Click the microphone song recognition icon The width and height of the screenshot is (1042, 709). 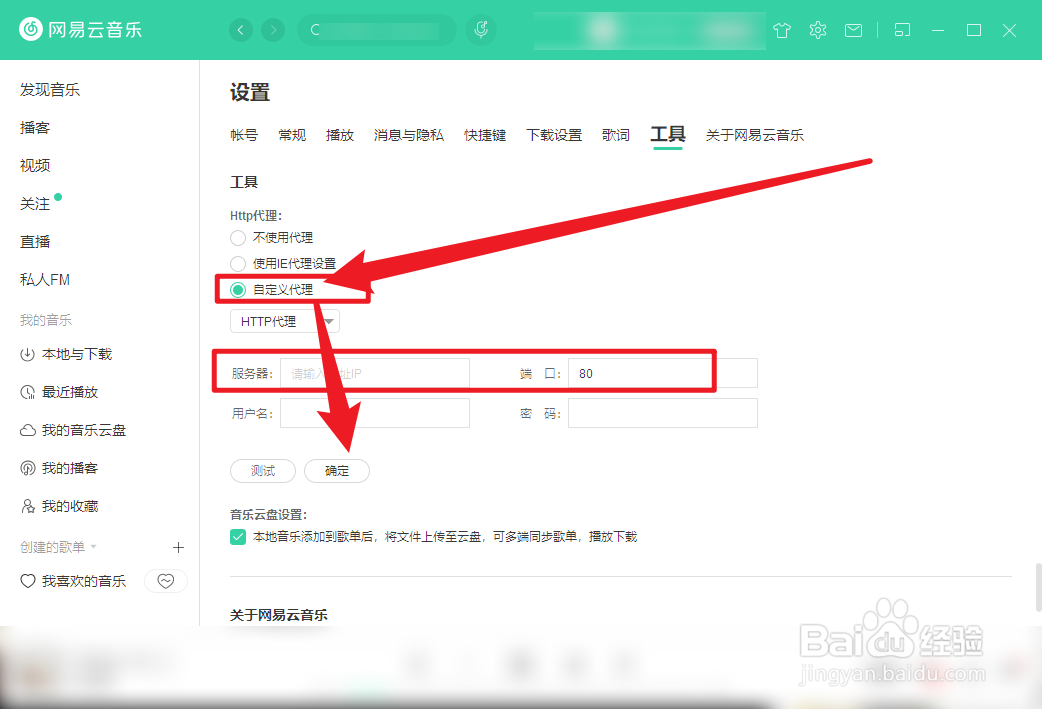pos(481,30)
